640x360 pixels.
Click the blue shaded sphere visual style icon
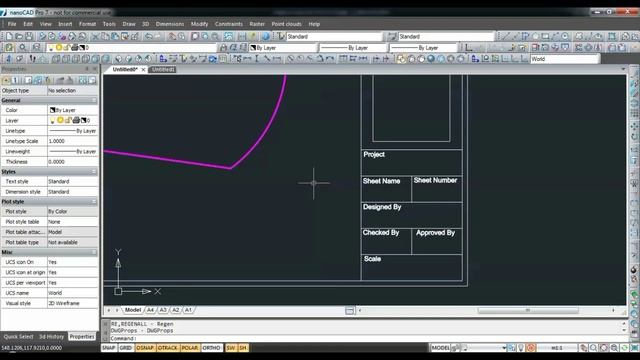[x=431, y=59]
